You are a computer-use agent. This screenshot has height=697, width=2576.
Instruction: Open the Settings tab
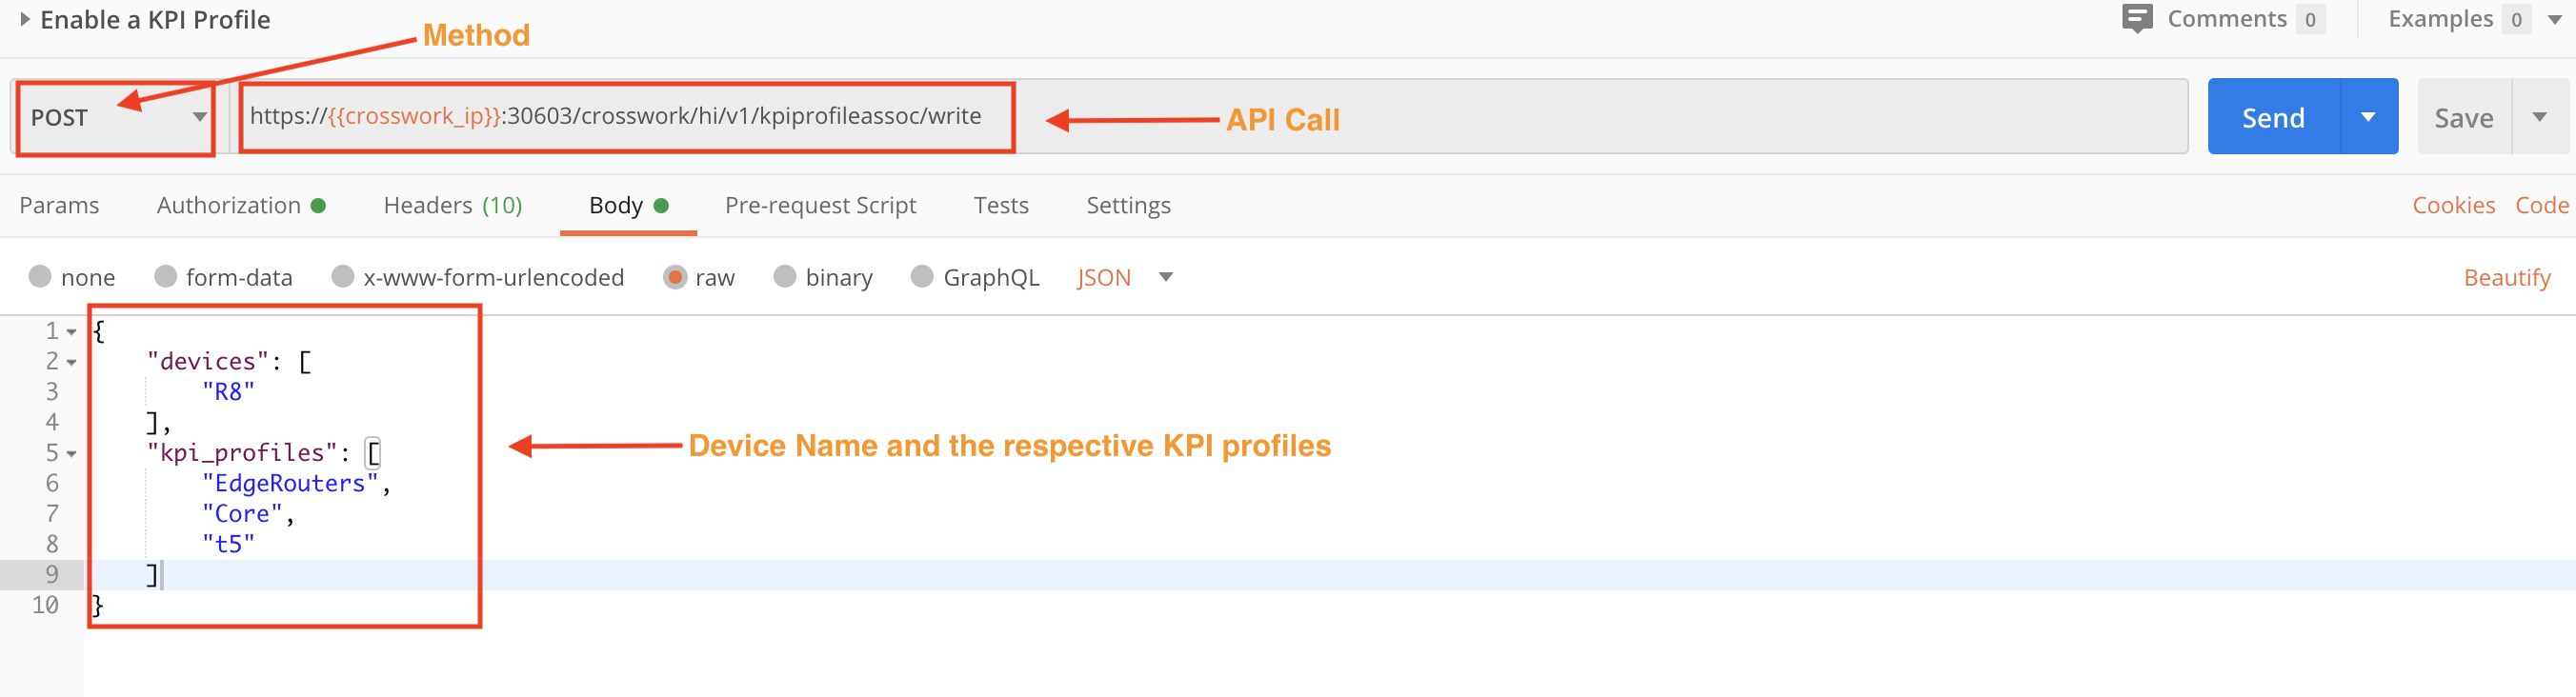click(1128, 205)
